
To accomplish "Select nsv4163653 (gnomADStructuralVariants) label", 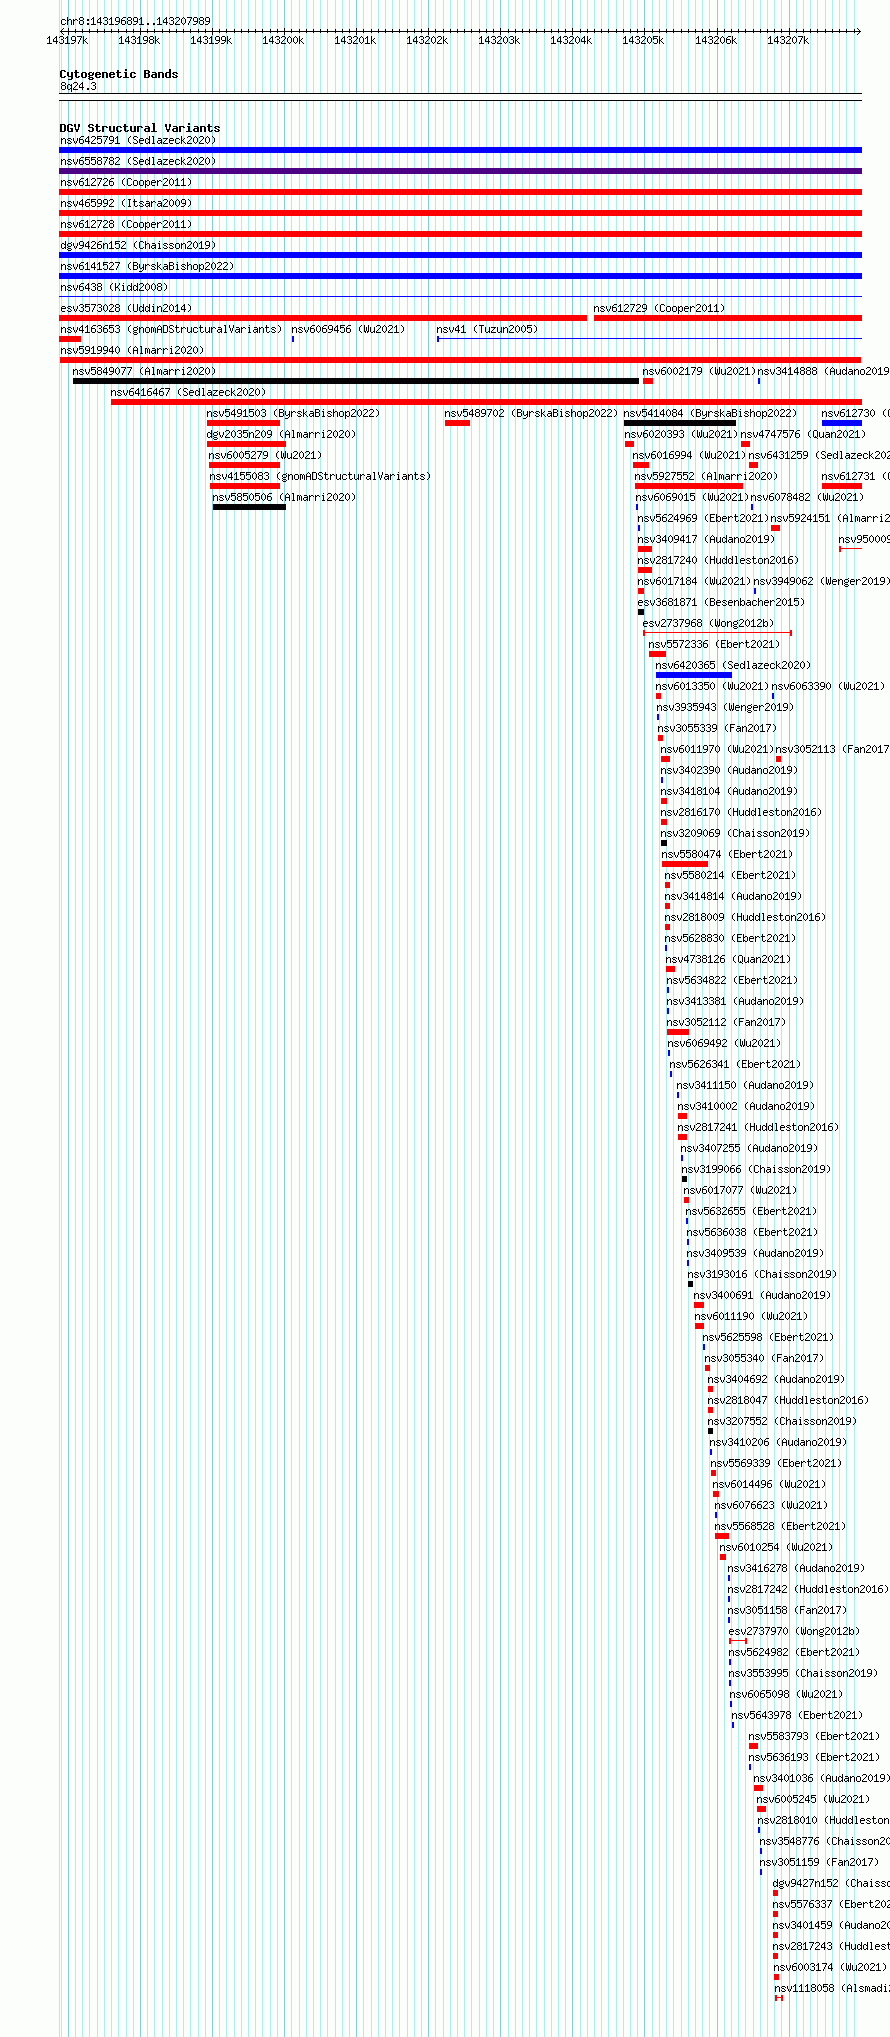I will click(x=171, y=329).
